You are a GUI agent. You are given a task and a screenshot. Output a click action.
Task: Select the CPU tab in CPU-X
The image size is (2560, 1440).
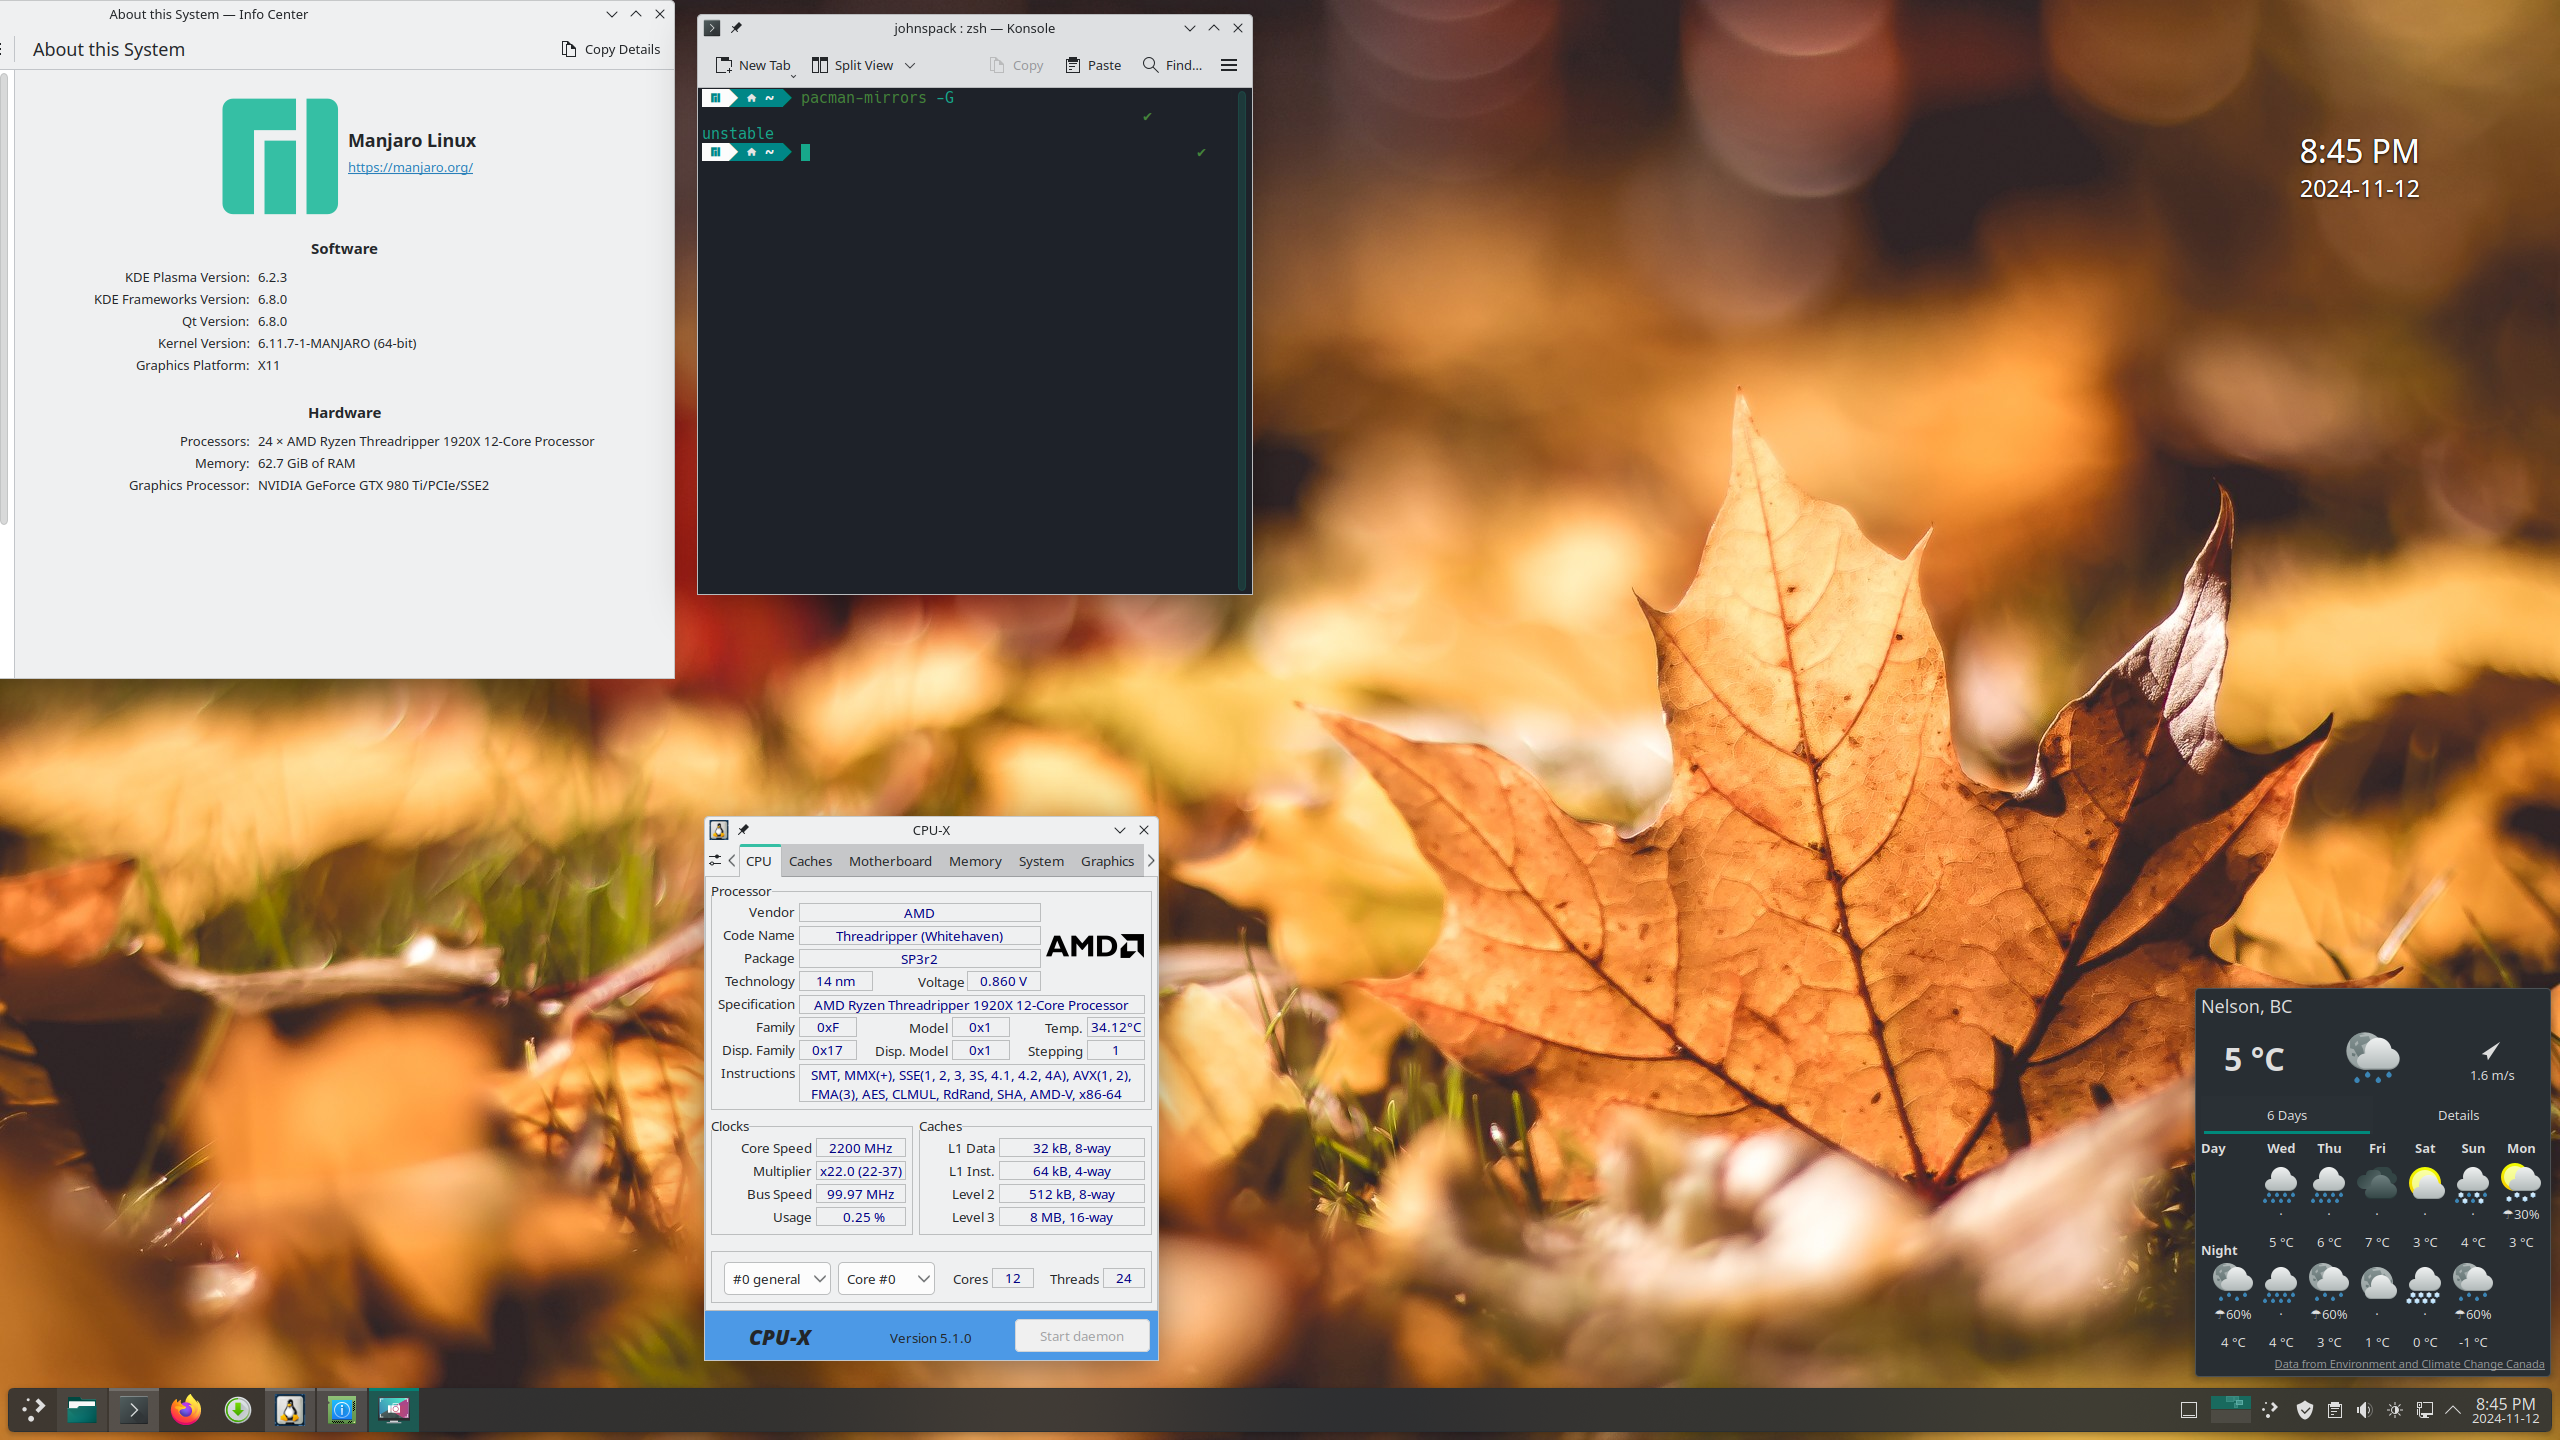pyautogui.click(x=759, y=861)
